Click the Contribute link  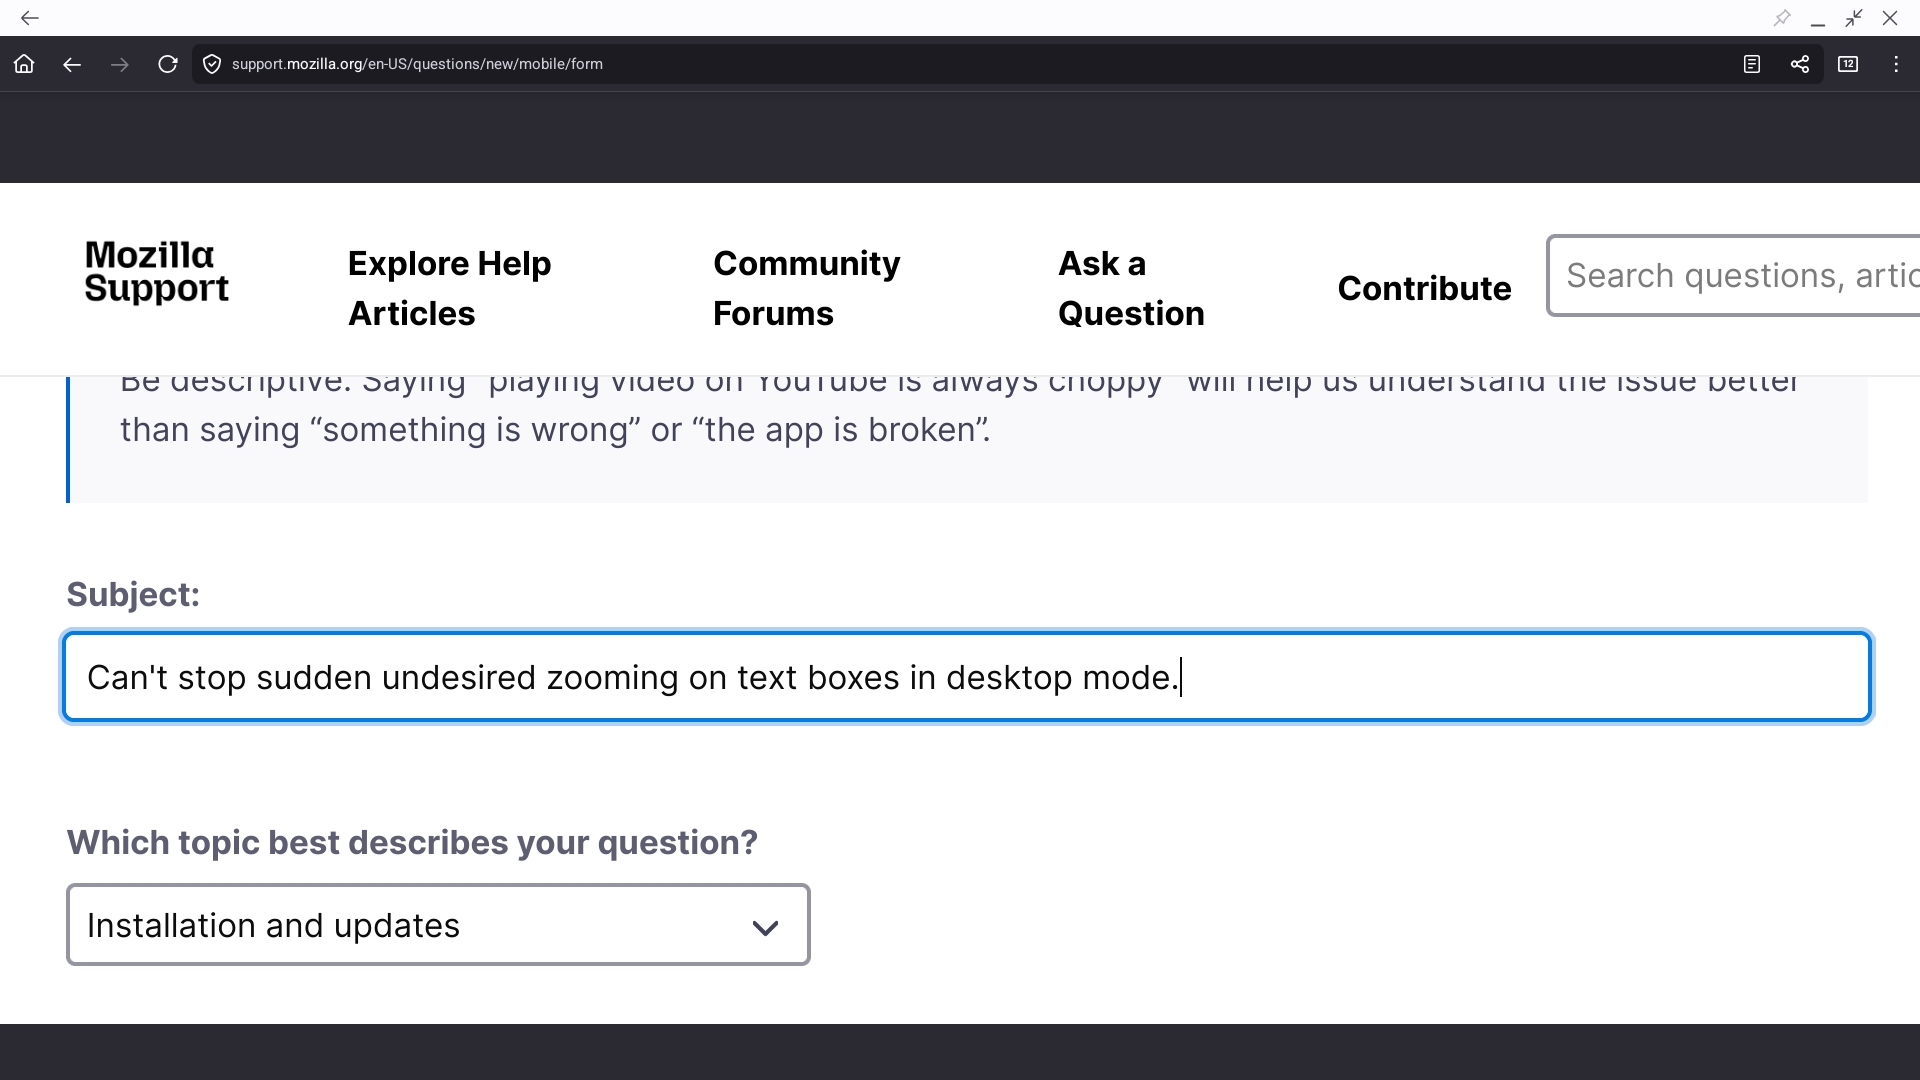coord(1424,288)
